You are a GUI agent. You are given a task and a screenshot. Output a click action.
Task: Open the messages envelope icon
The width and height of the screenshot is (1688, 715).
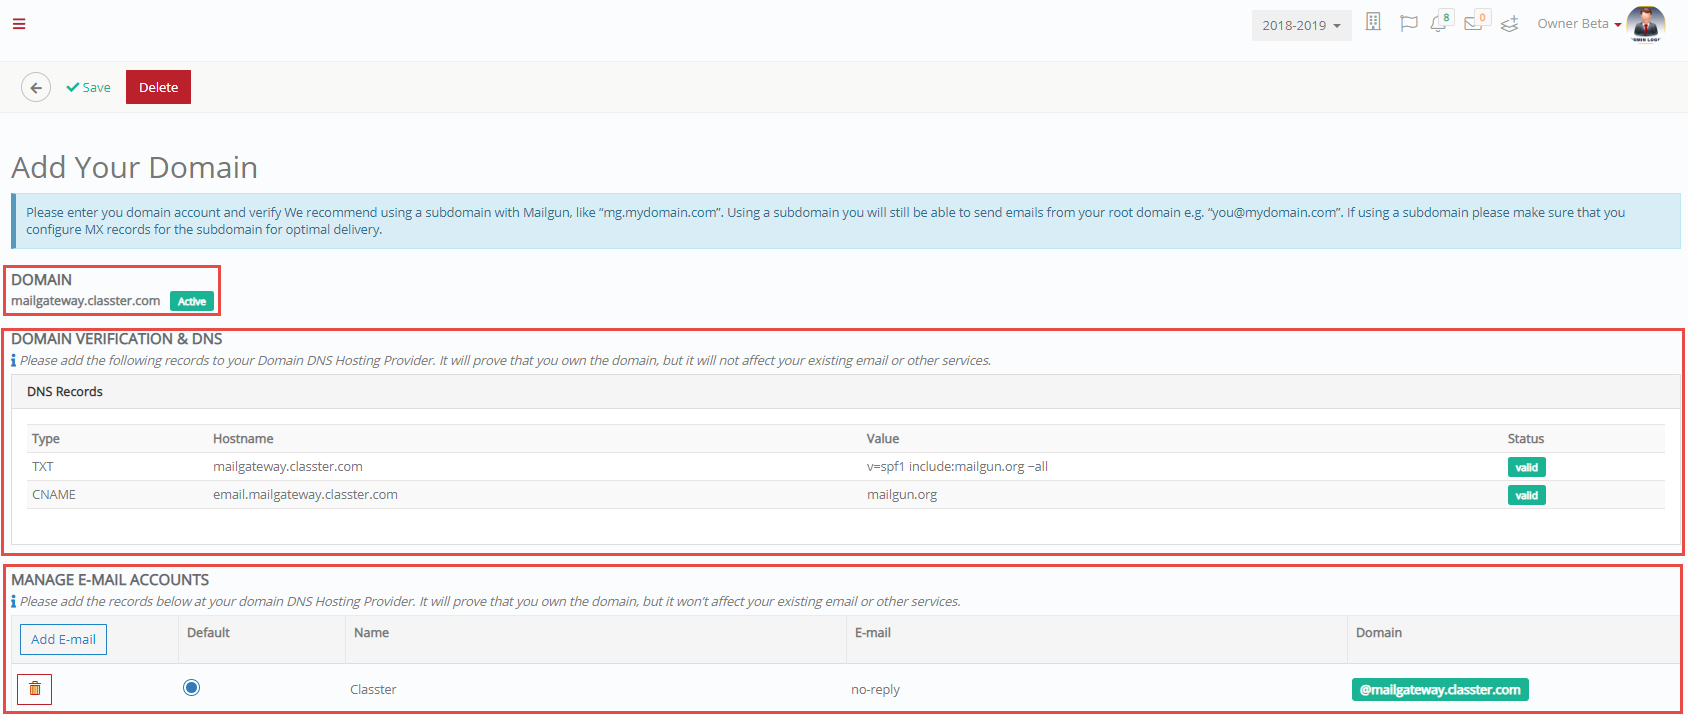tap(1475, 22)
